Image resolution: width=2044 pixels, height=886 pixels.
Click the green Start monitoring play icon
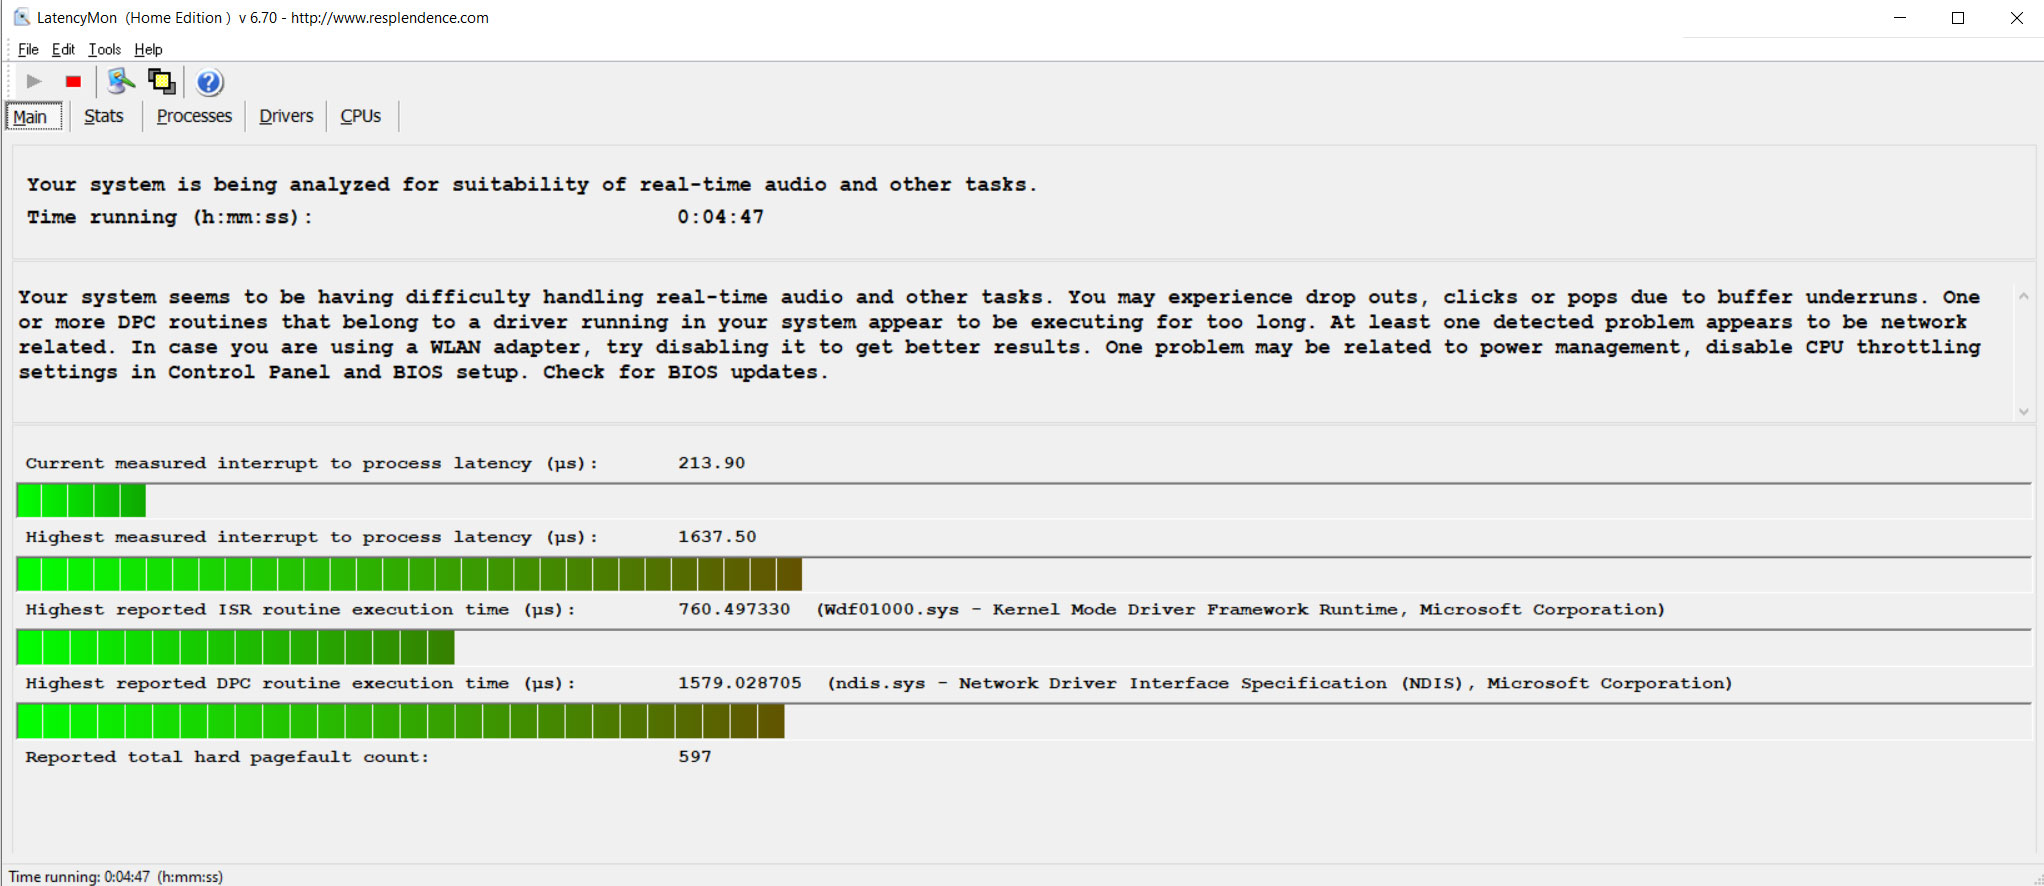[34, 82]
